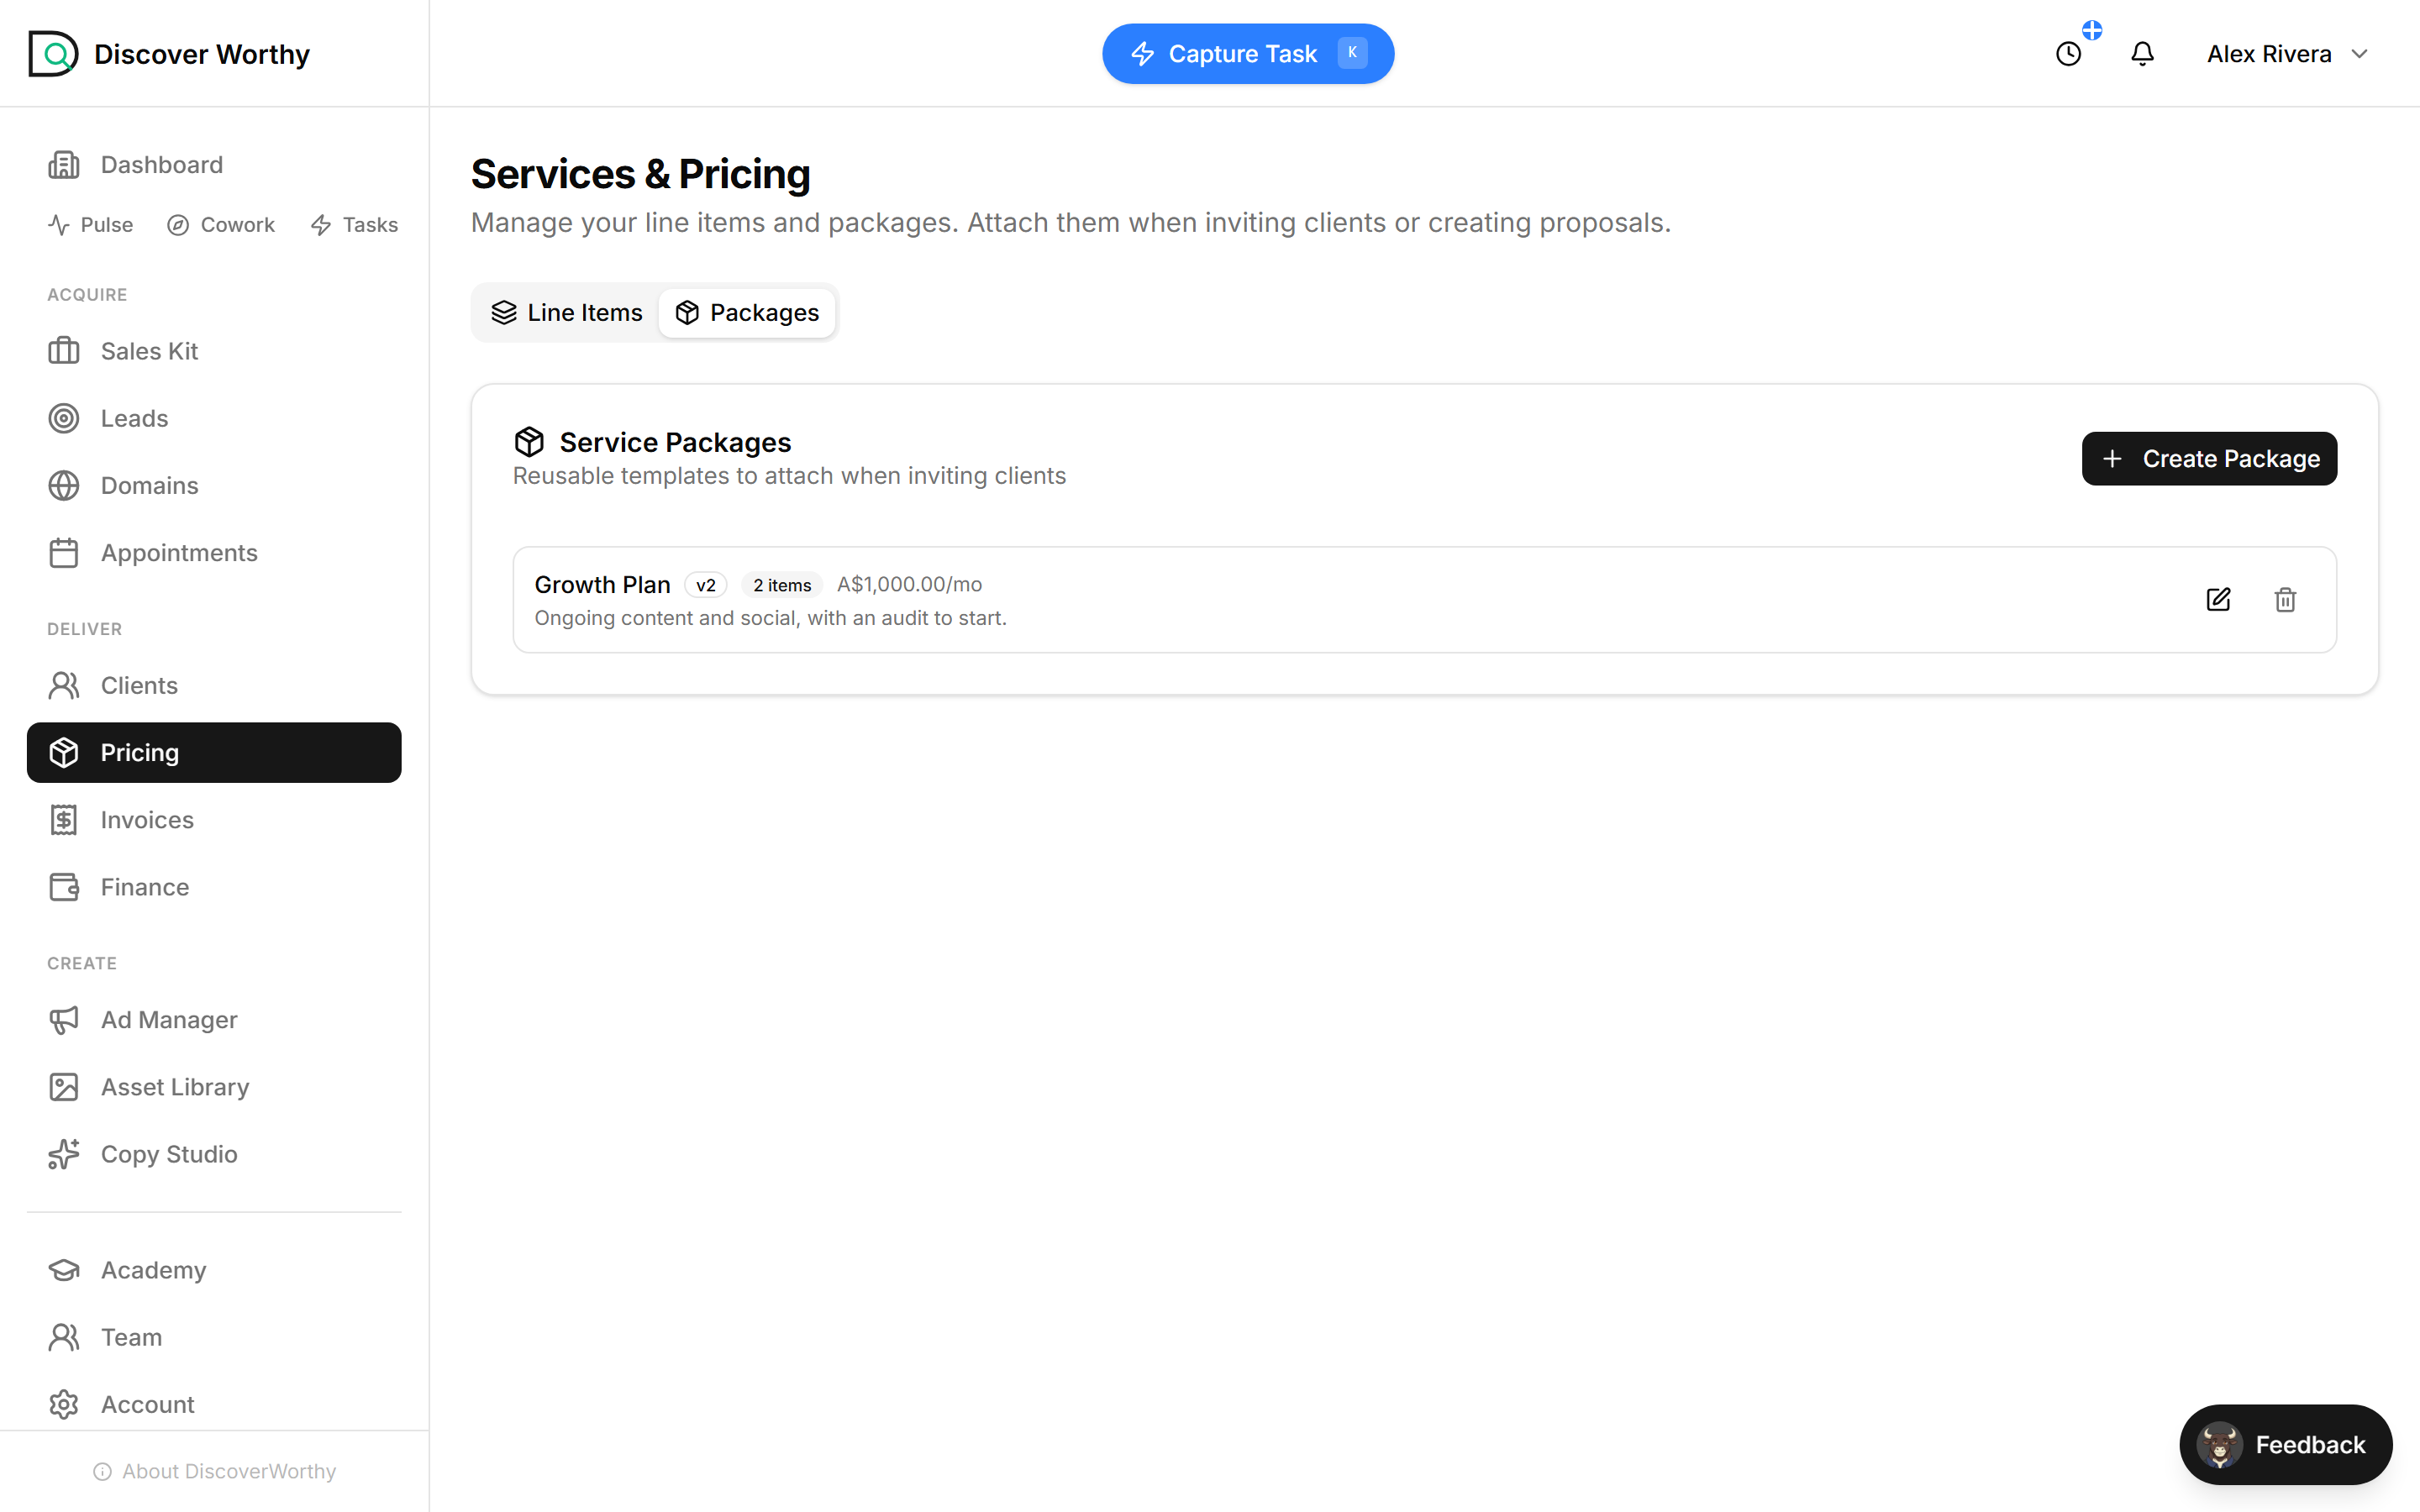Go to Copy Studio sparkle icon
Screen dimensions: 2420x1512
[x=64, y=1154]
